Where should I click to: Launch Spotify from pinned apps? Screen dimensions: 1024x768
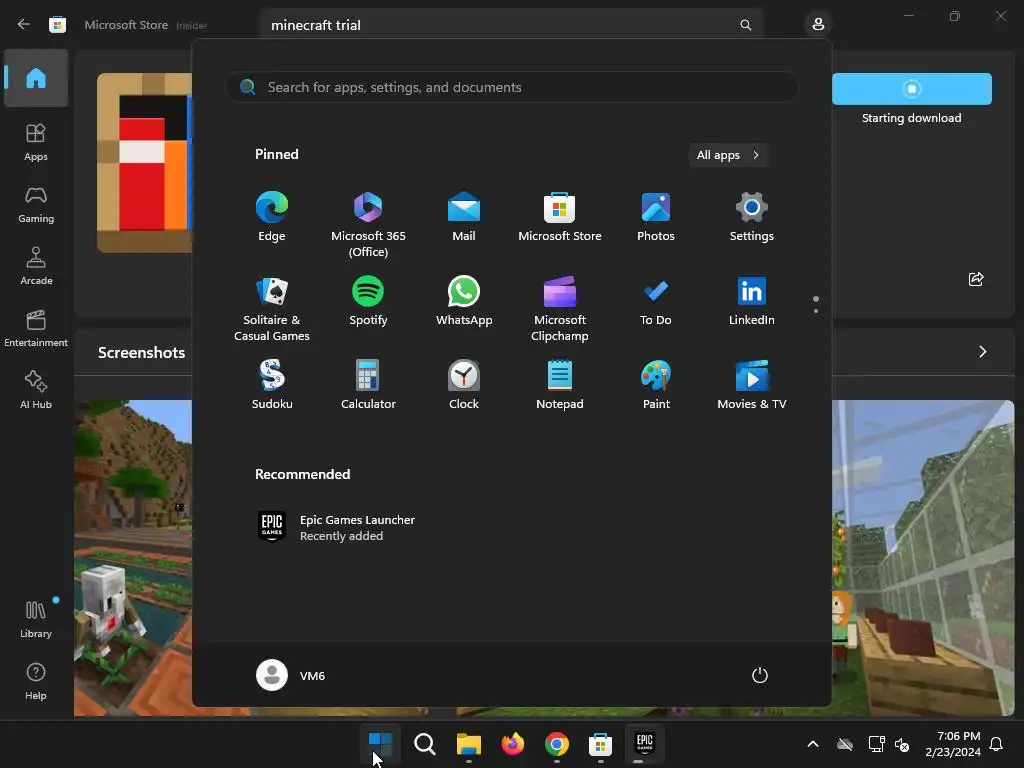click(368, 301)
